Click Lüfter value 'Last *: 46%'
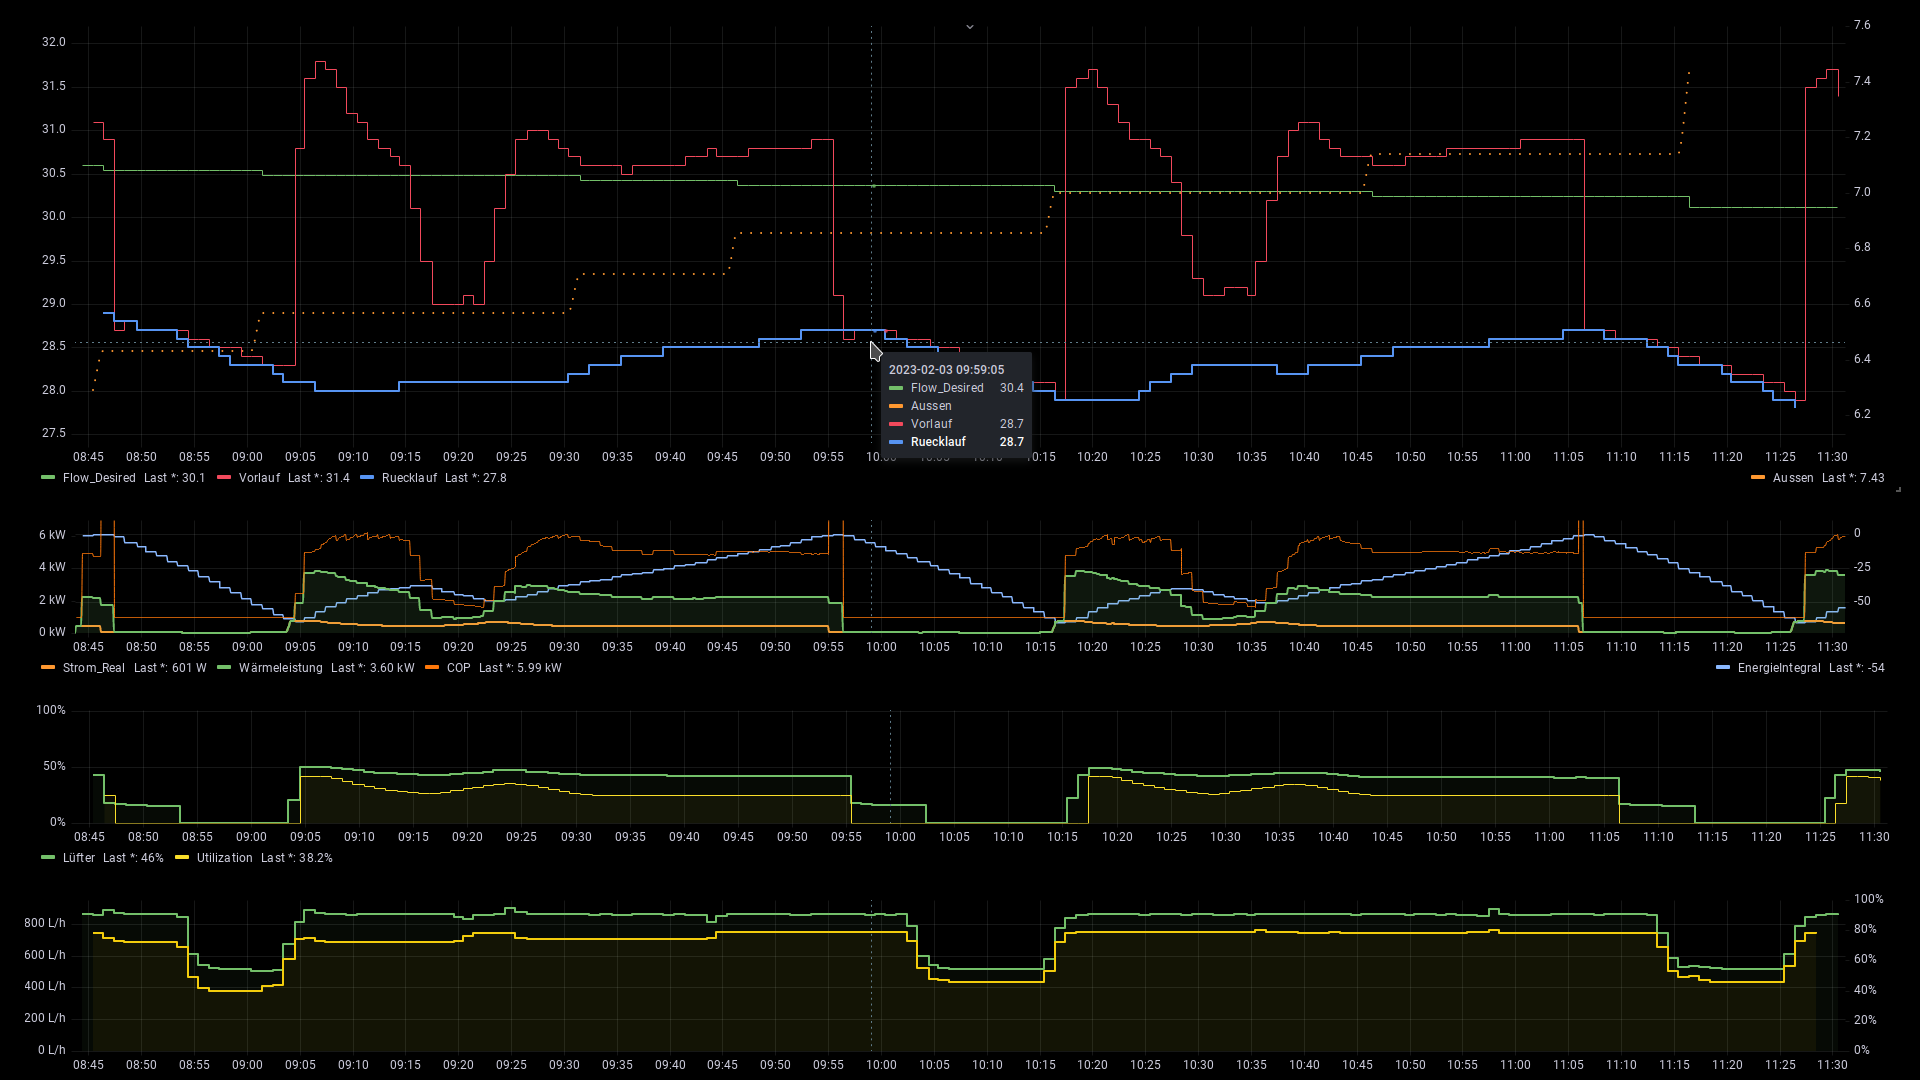 coord(133,858)
